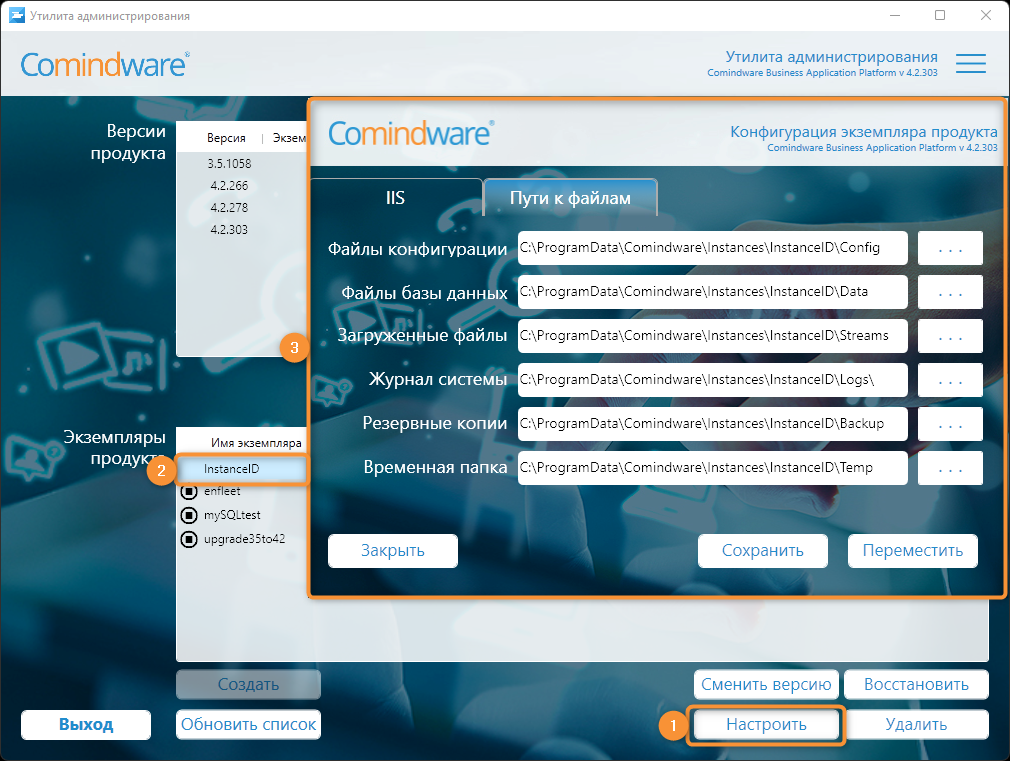1010x761 pixels.
Task: Minimize the Утилита администрирования window
Action: [895, 15]
